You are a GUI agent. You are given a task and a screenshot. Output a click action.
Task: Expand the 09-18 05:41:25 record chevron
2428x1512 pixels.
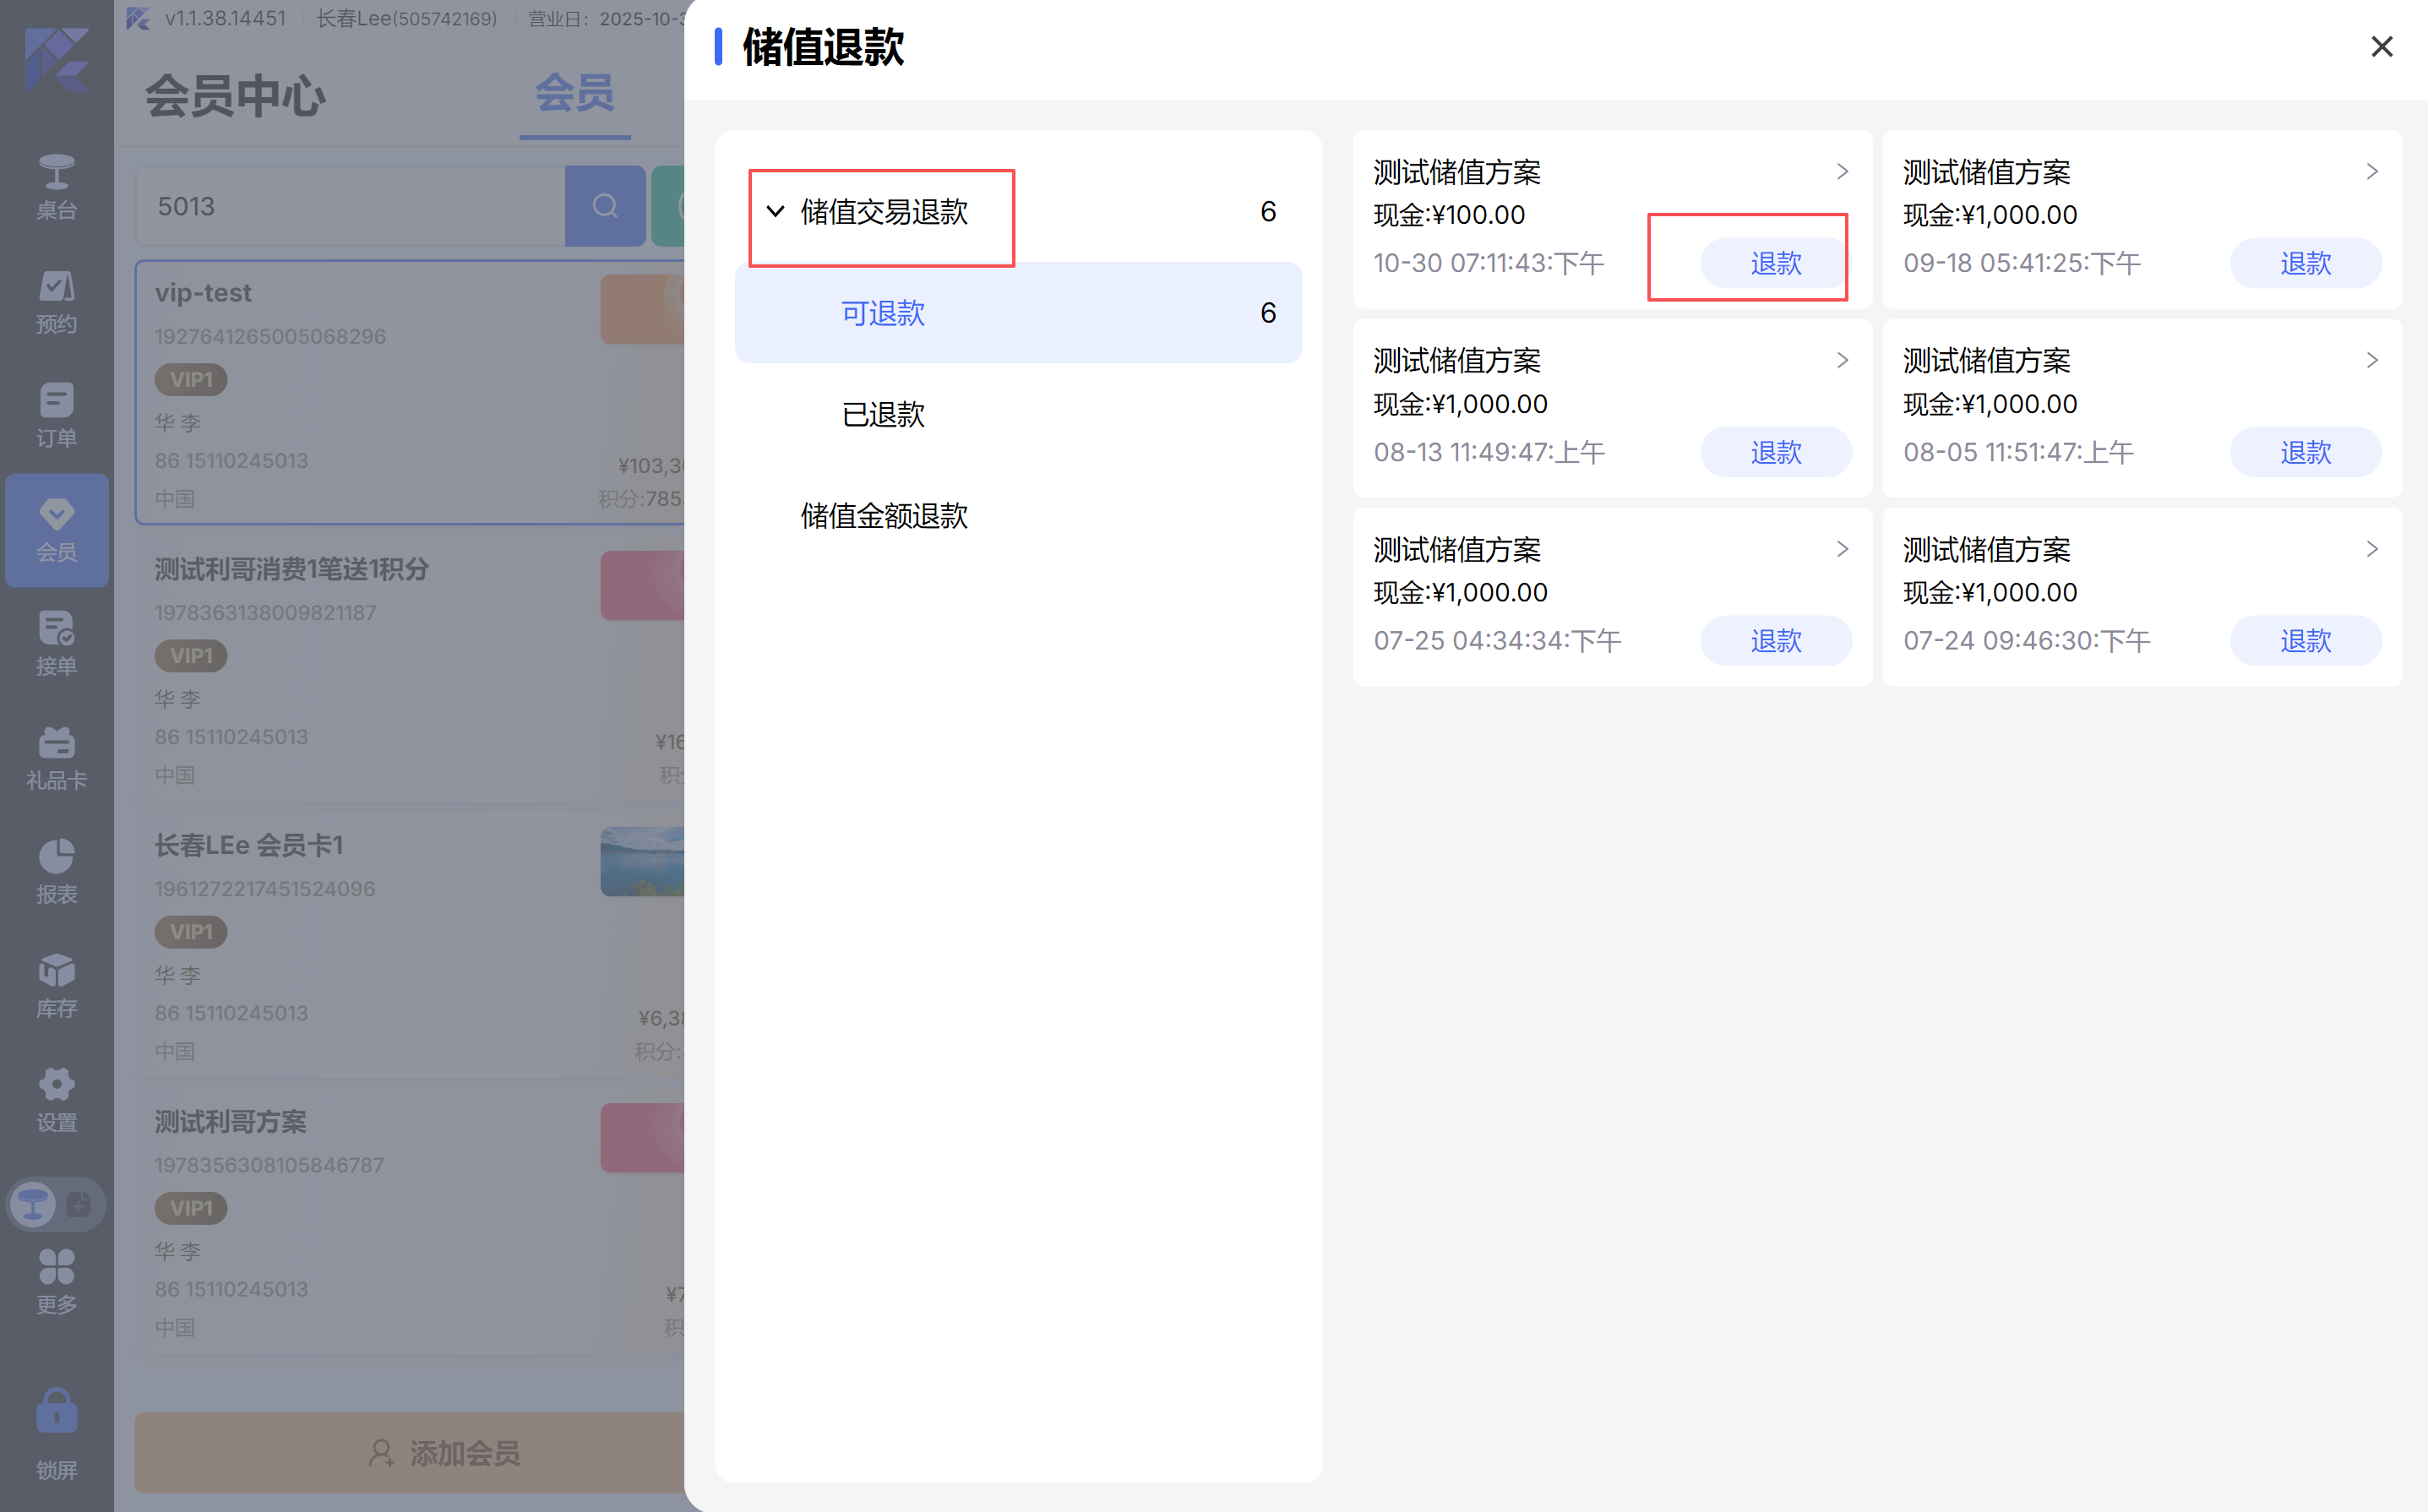coord(2371,172)
